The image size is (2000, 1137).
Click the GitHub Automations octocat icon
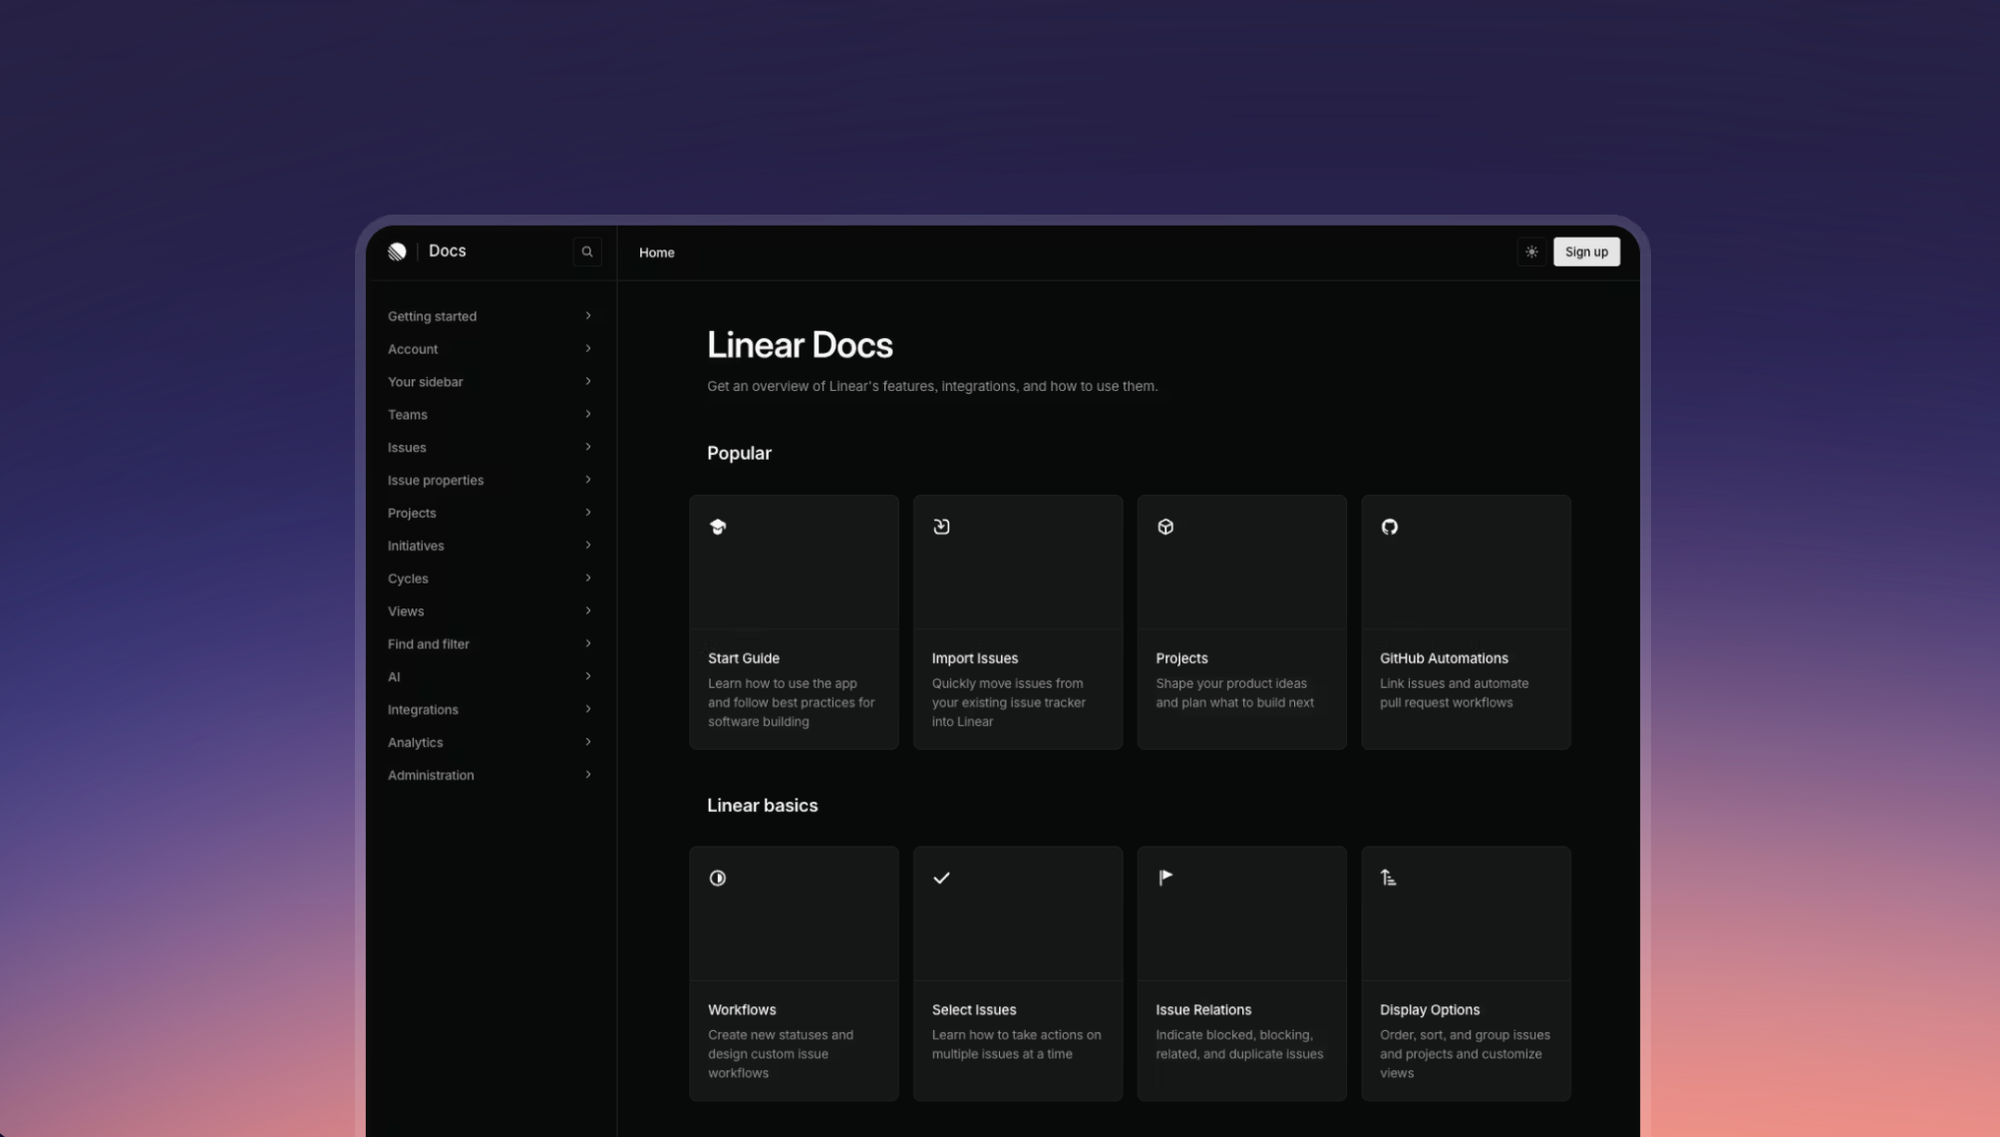(1389, 527)
